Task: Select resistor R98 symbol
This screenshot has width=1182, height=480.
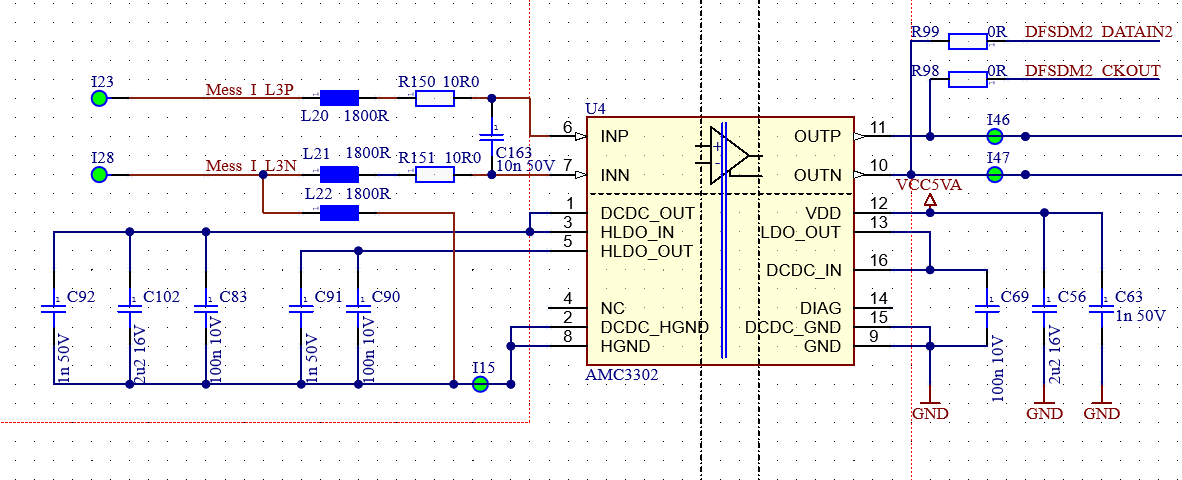Action: [x=967, y=78]
